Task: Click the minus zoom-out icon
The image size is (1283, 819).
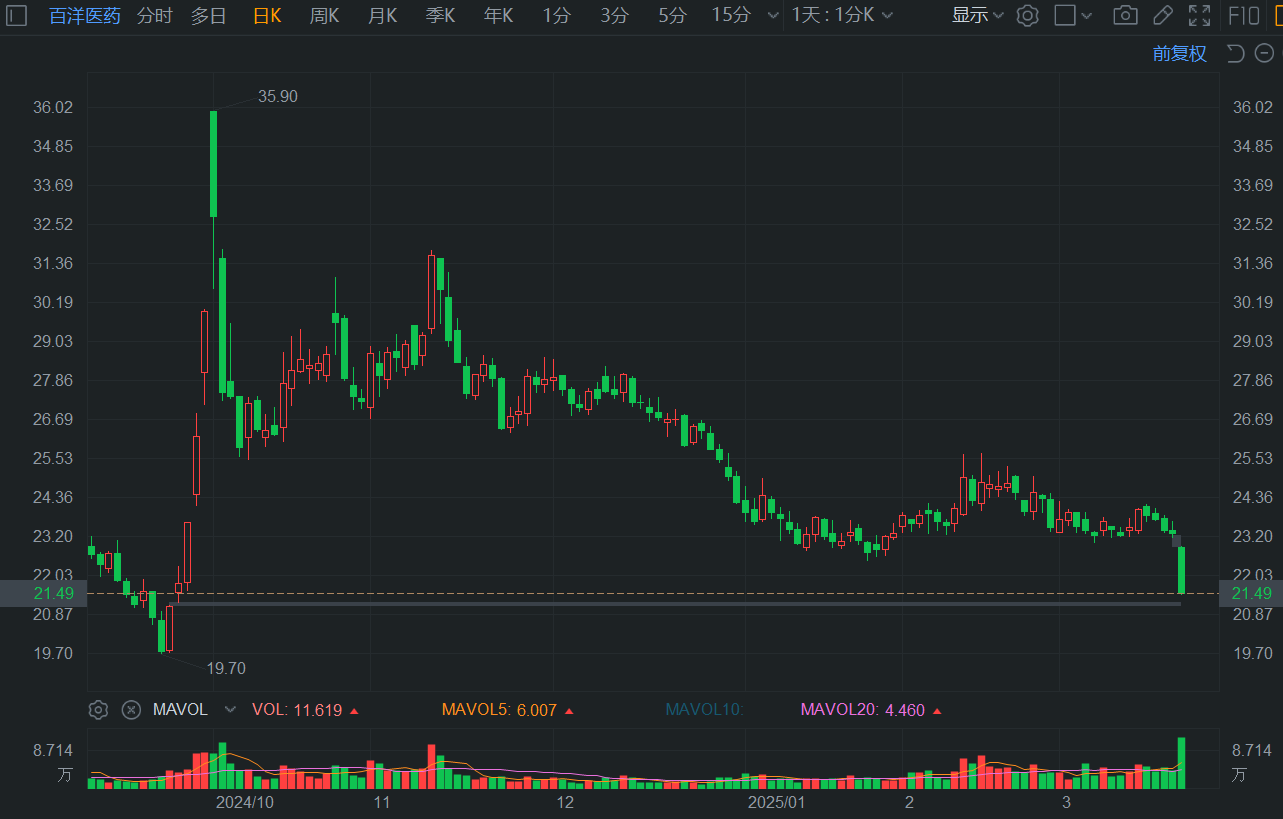Action: (x=1263, y=54)
